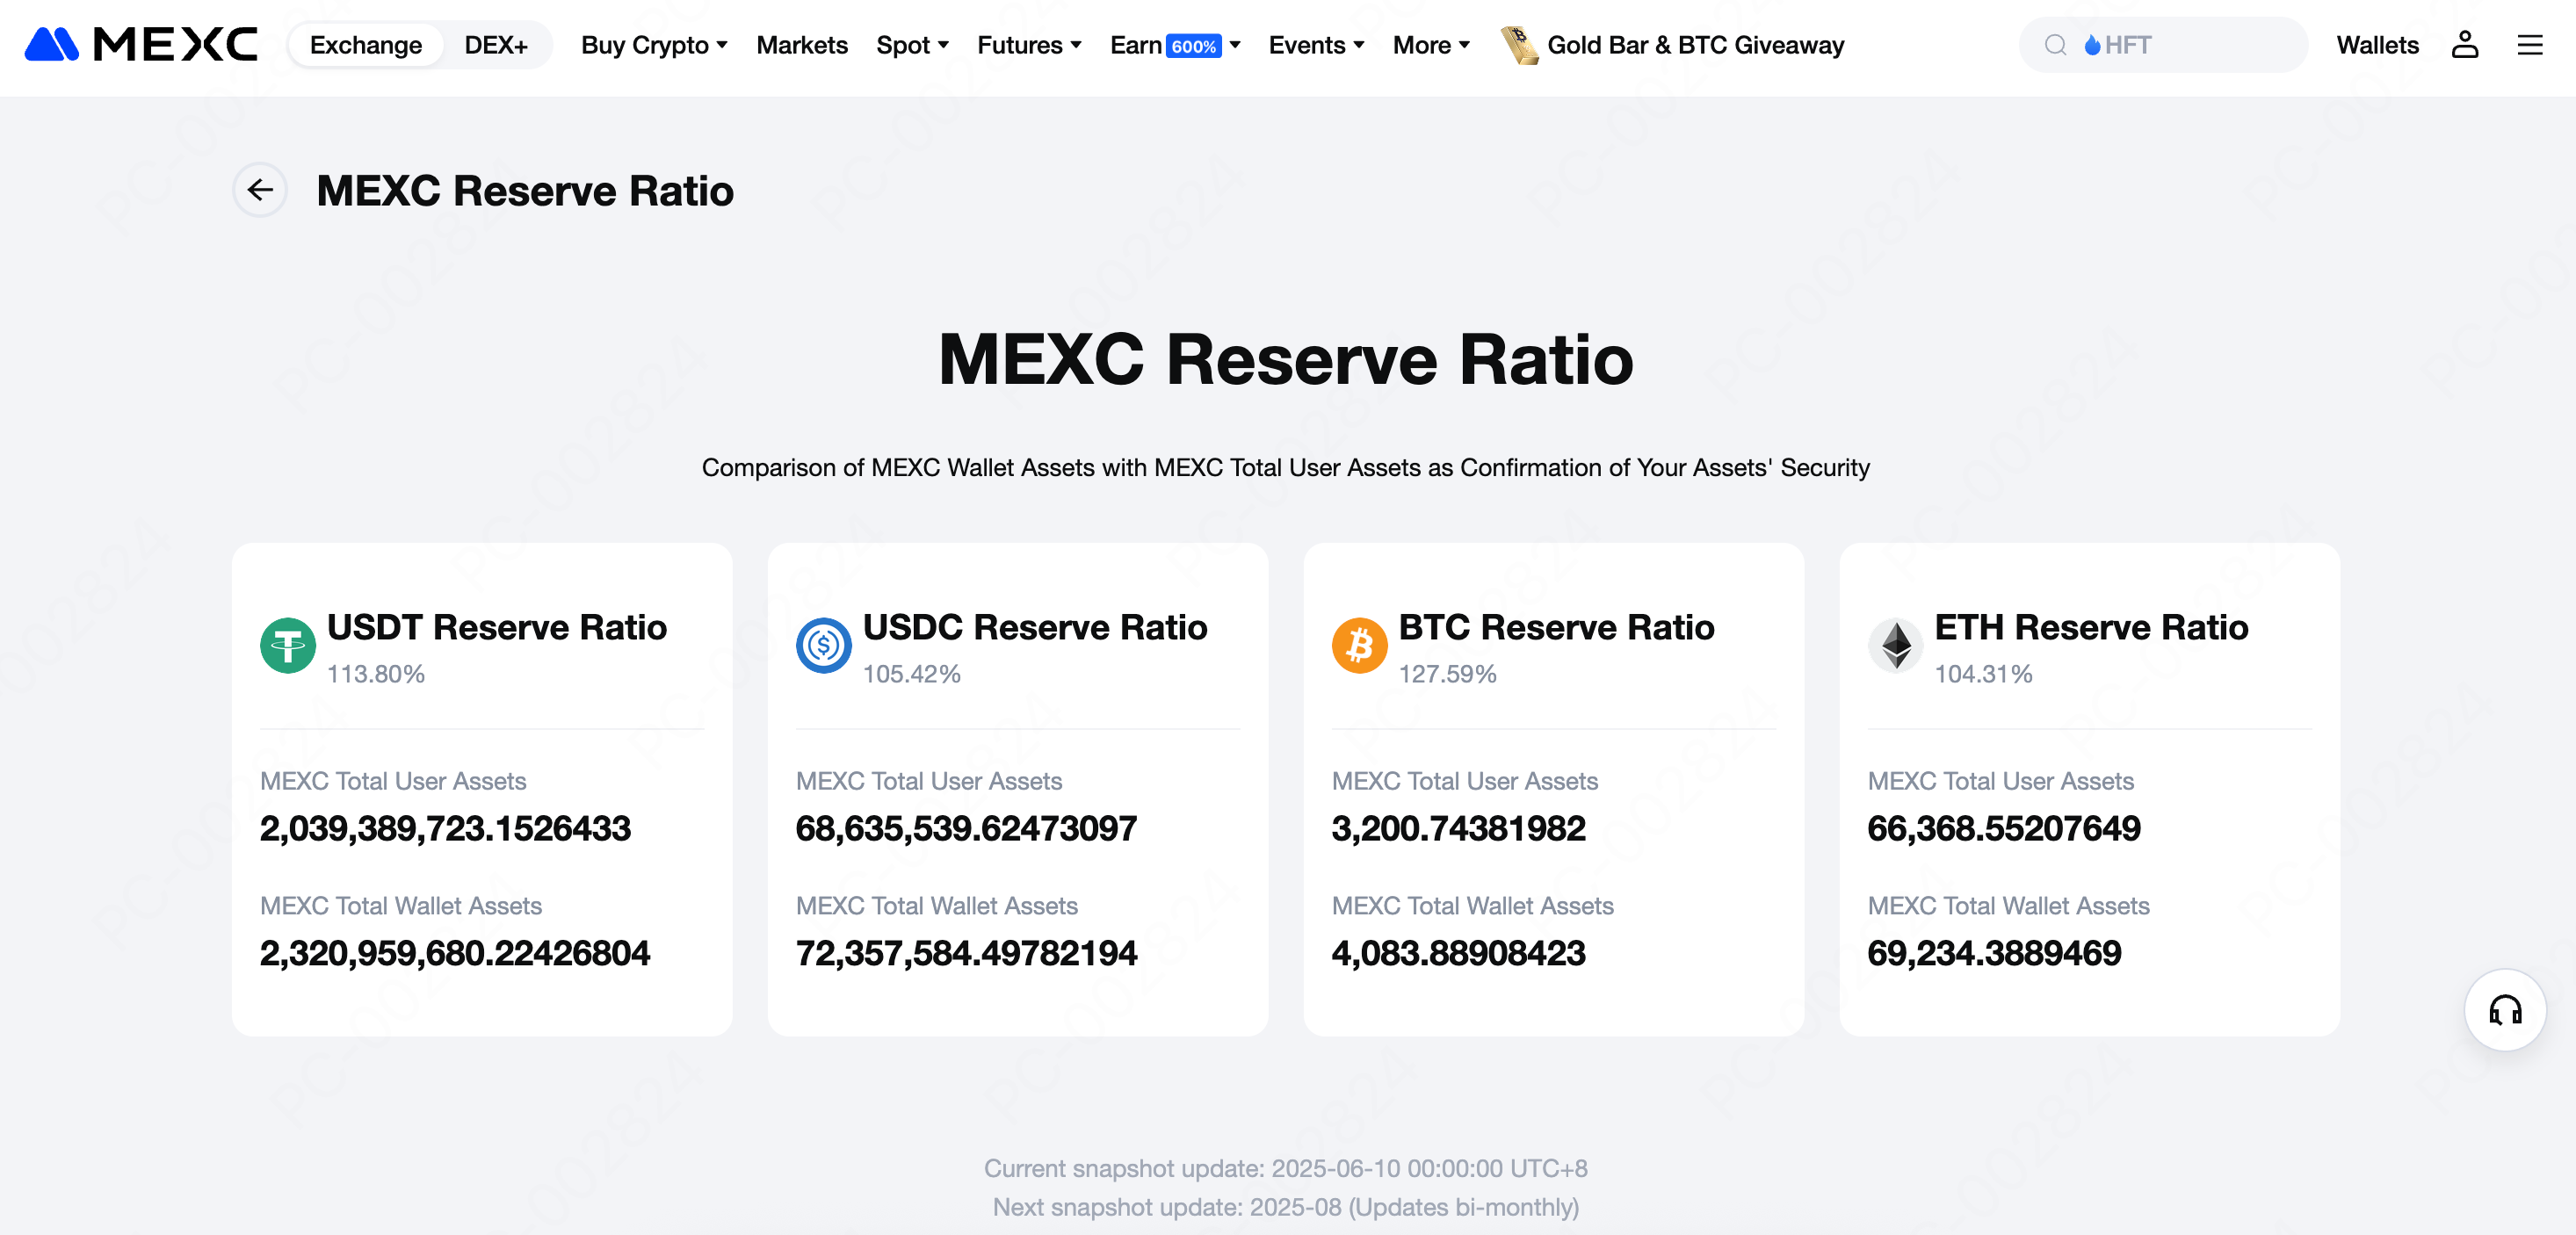Expand the Futures dropdown menu
The height and width of the screenshot is (1235, 2576).
1029,45
